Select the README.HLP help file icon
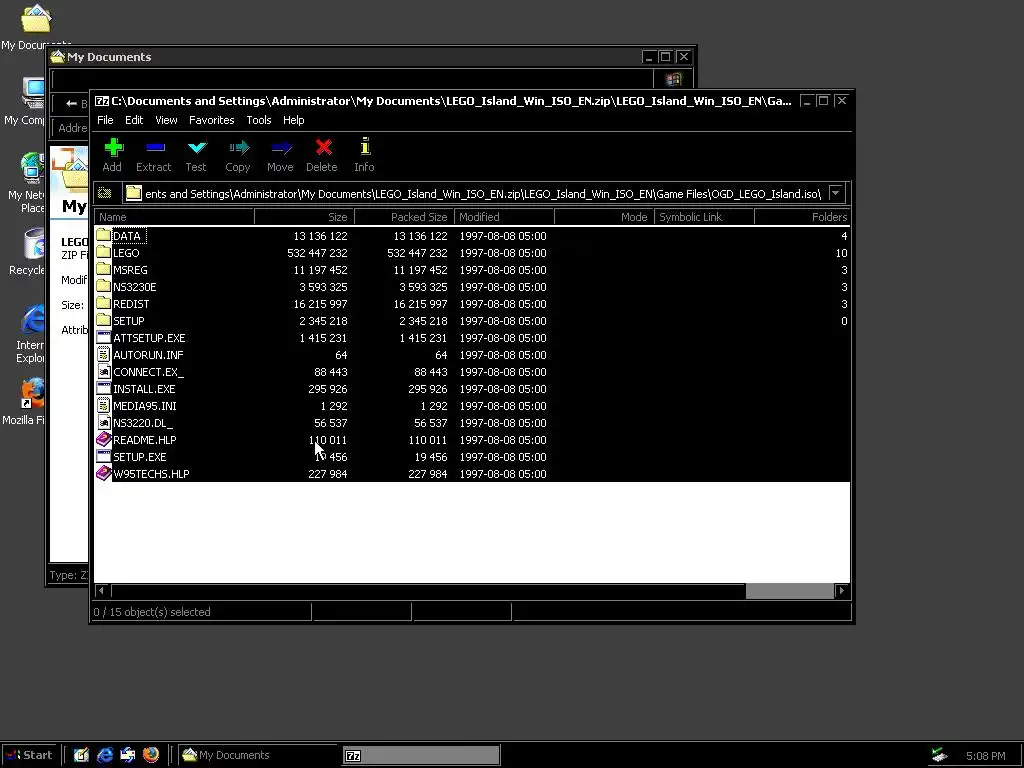The image size is (1024, 768). pos(103,439)
